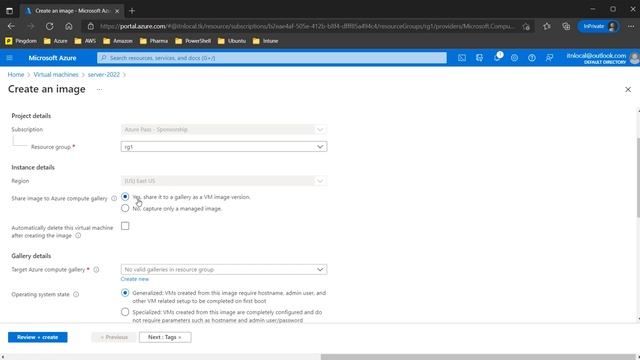Go to Home breadcrumb

(x=16, y=75)
